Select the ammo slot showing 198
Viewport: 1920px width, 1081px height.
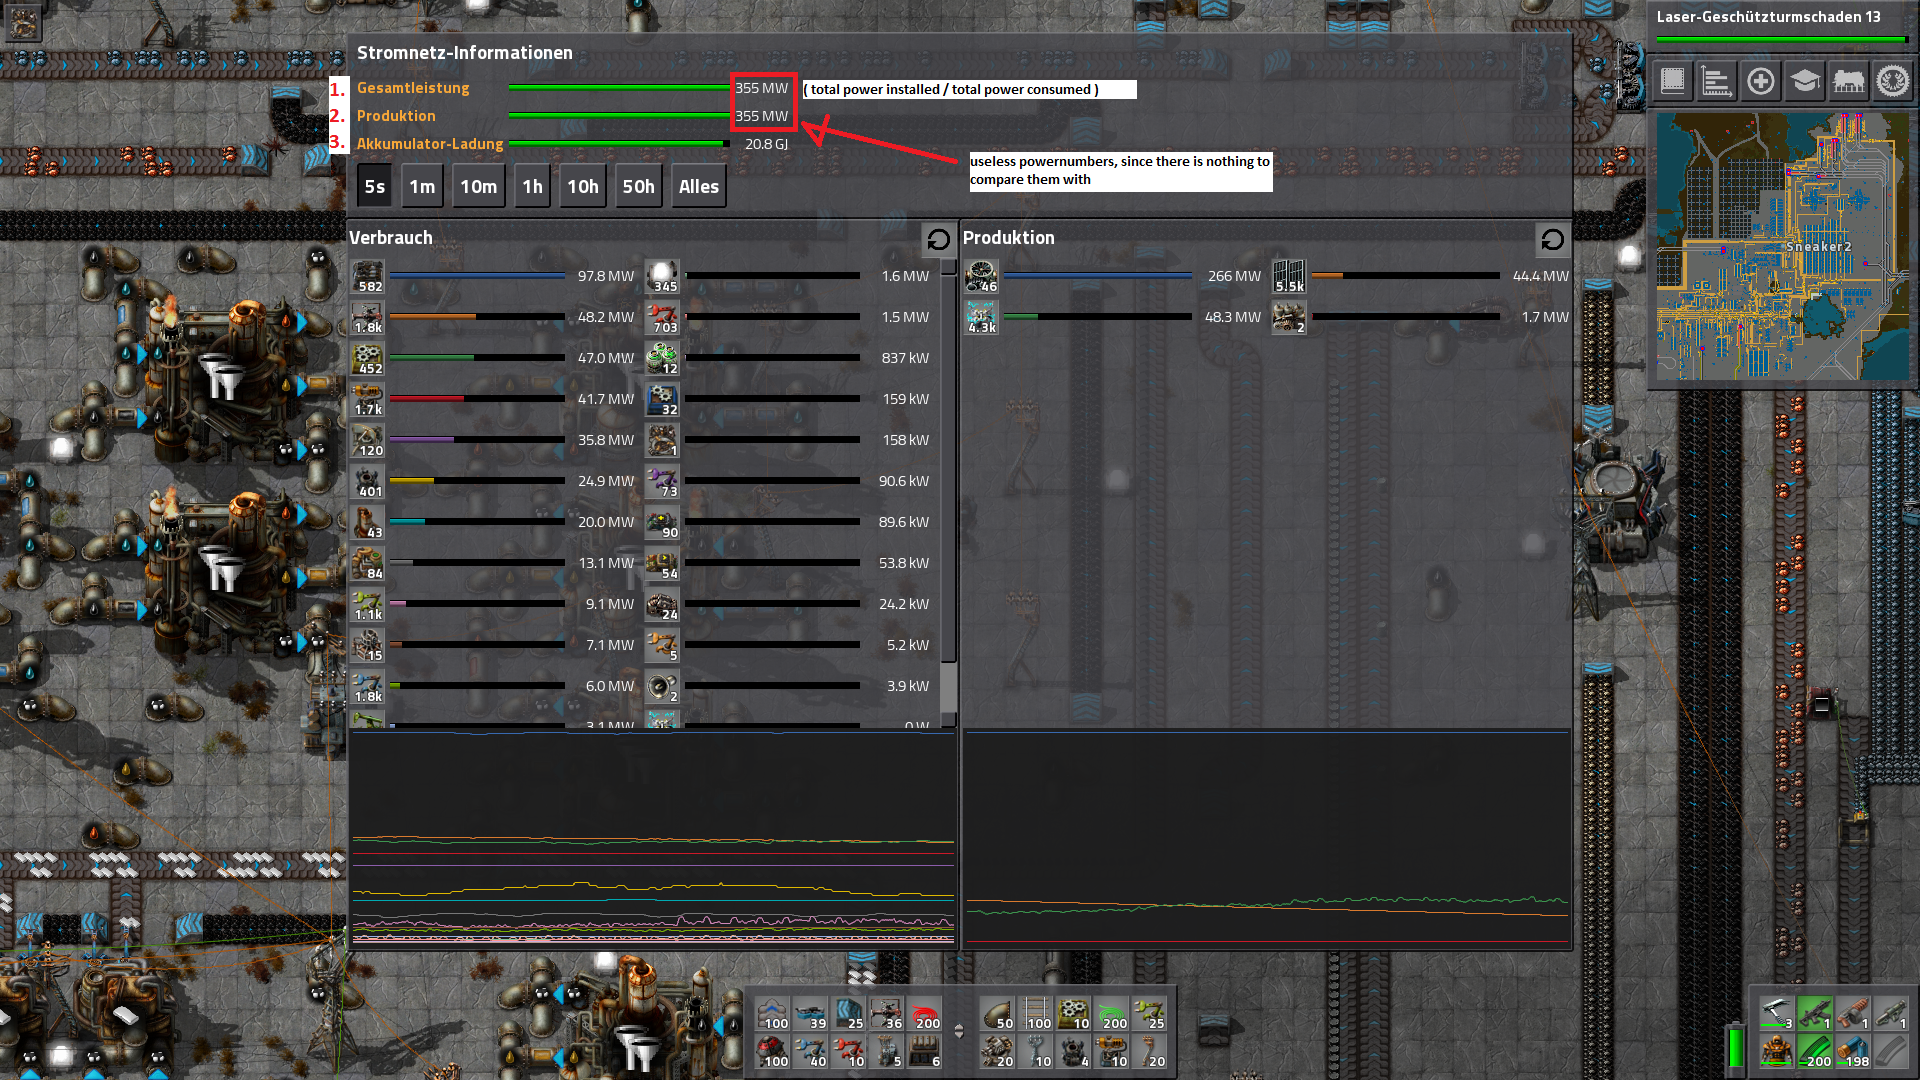[x=1853, y=1050]
